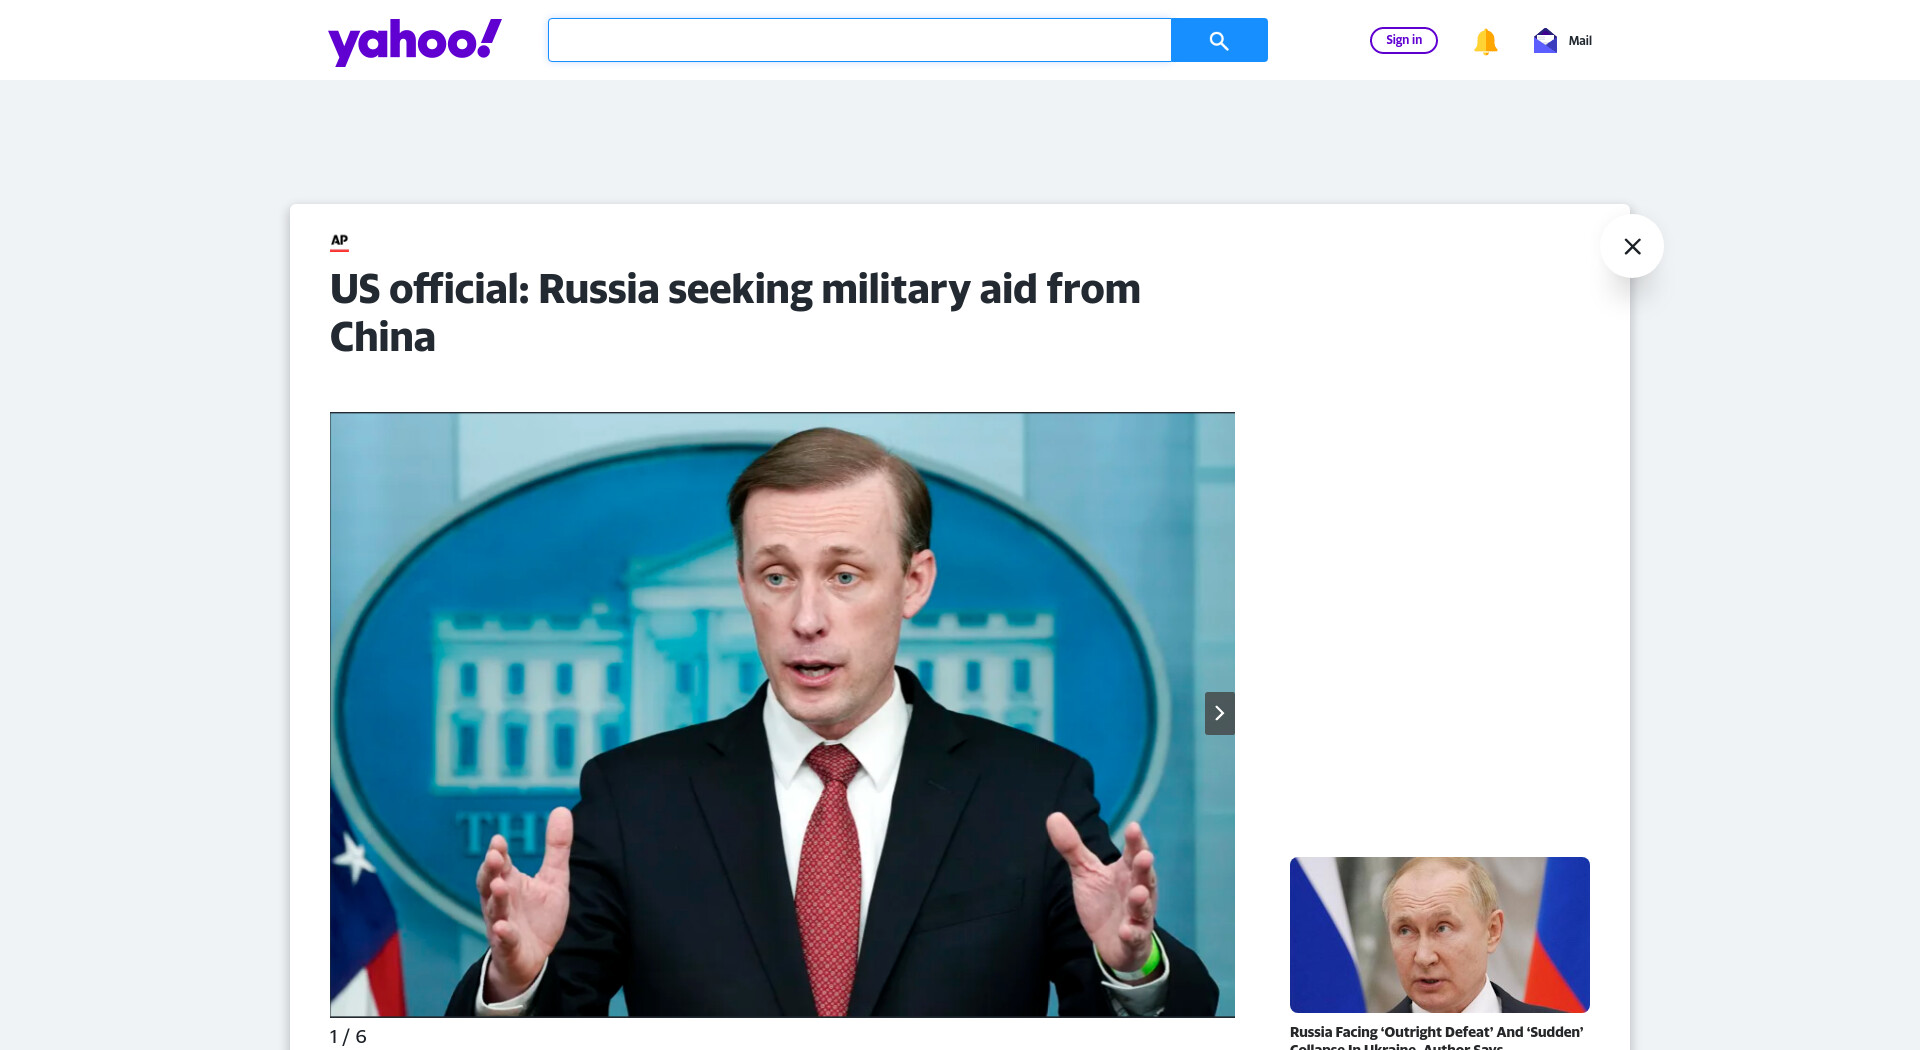Viewport: 1920px width, 1050px height.
Task: Open the Yahoo home logo
Action: 415,42
